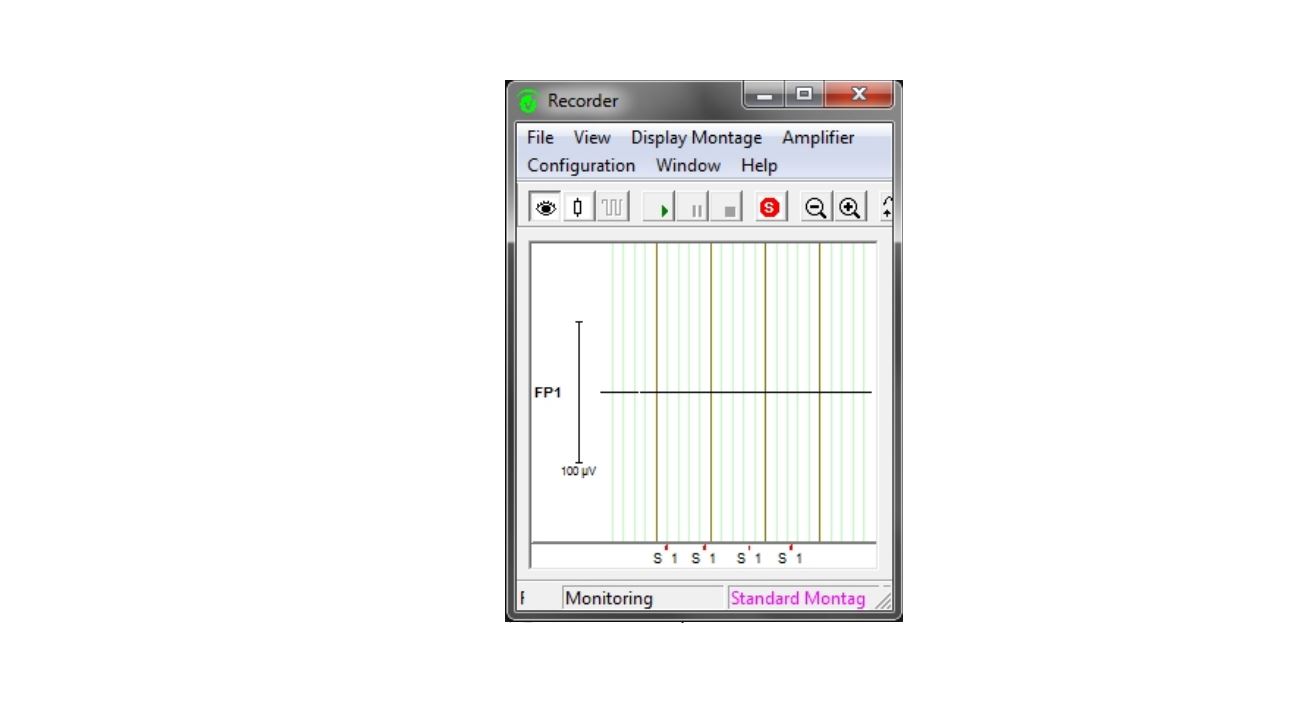
Task: Open the Amplifier menu
Action: [818, 138]
